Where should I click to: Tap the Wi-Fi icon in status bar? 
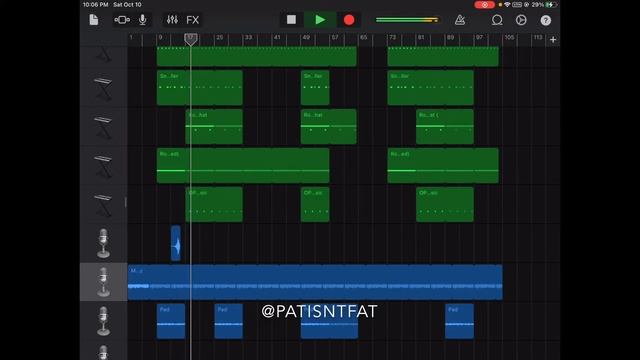507,4
